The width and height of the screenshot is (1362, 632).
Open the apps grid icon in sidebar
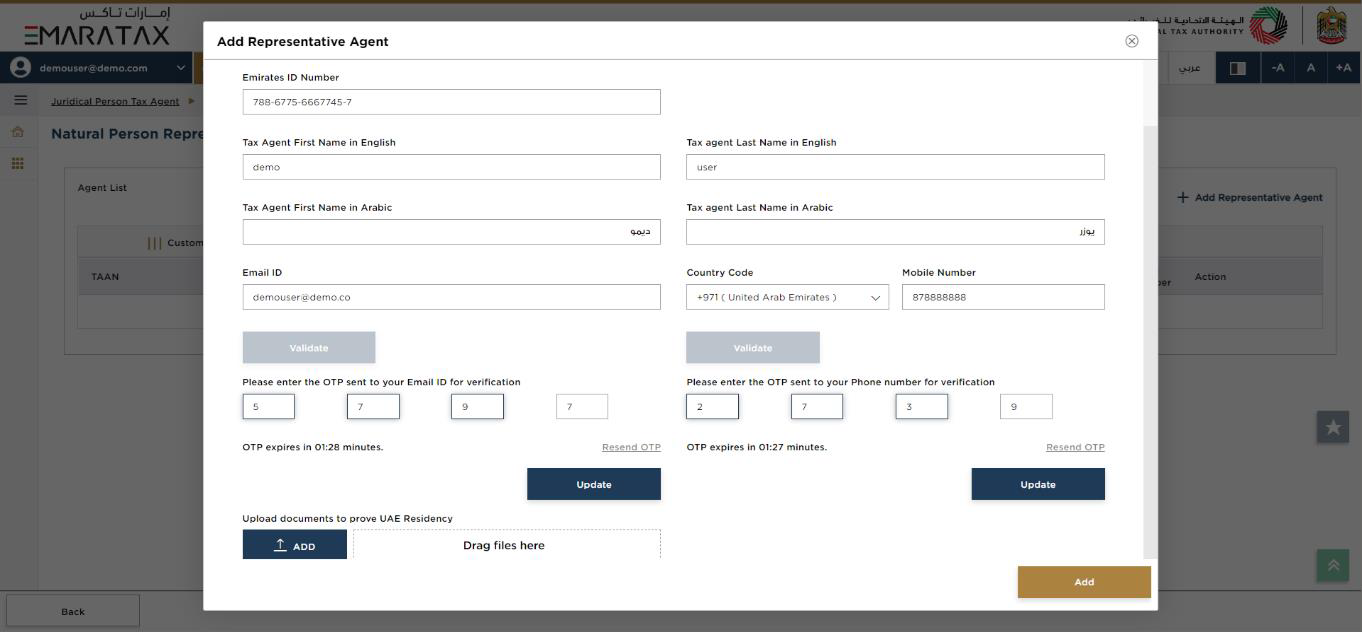[x=17, y=163]
